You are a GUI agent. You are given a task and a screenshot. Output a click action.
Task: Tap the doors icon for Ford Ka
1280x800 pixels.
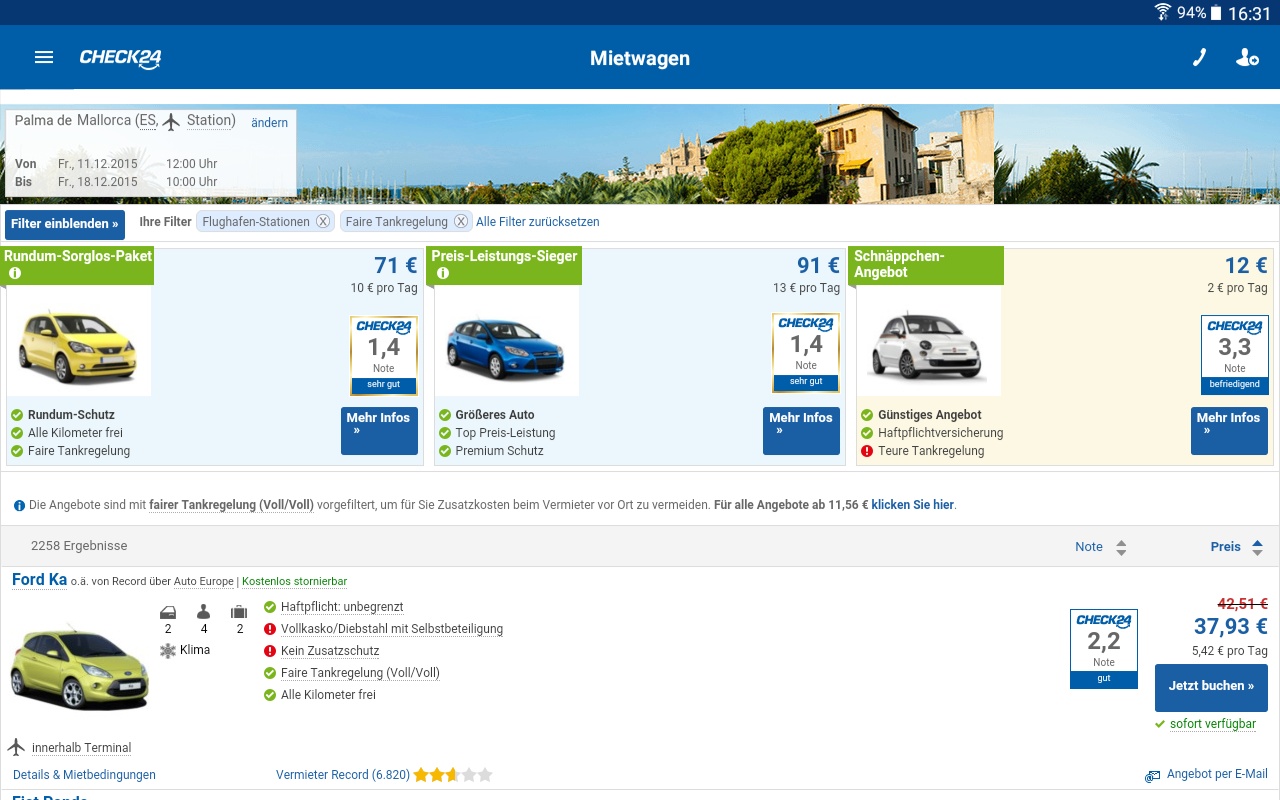(x=168, y=611)
